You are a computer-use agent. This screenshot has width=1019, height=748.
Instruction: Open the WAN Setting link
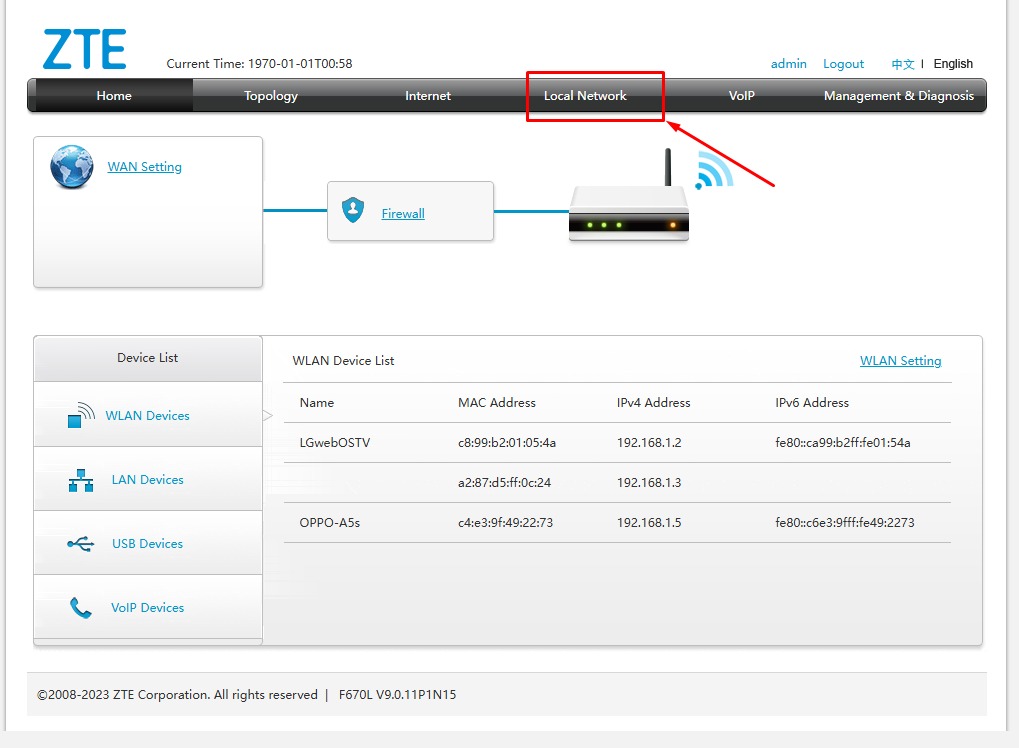pos(144,167)
